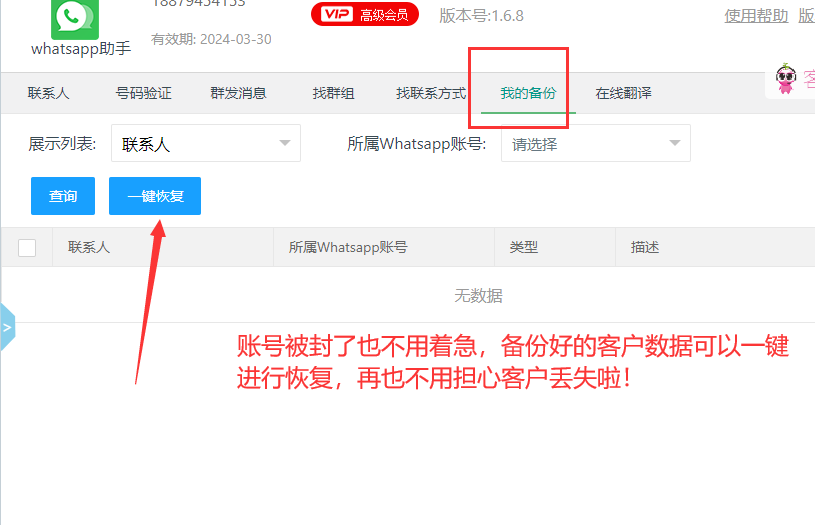Open the 展示列表 dropdown showing 联系人
Image resolution: width=815 pixels, height=525 pixels.
click(x=206, y=143)
